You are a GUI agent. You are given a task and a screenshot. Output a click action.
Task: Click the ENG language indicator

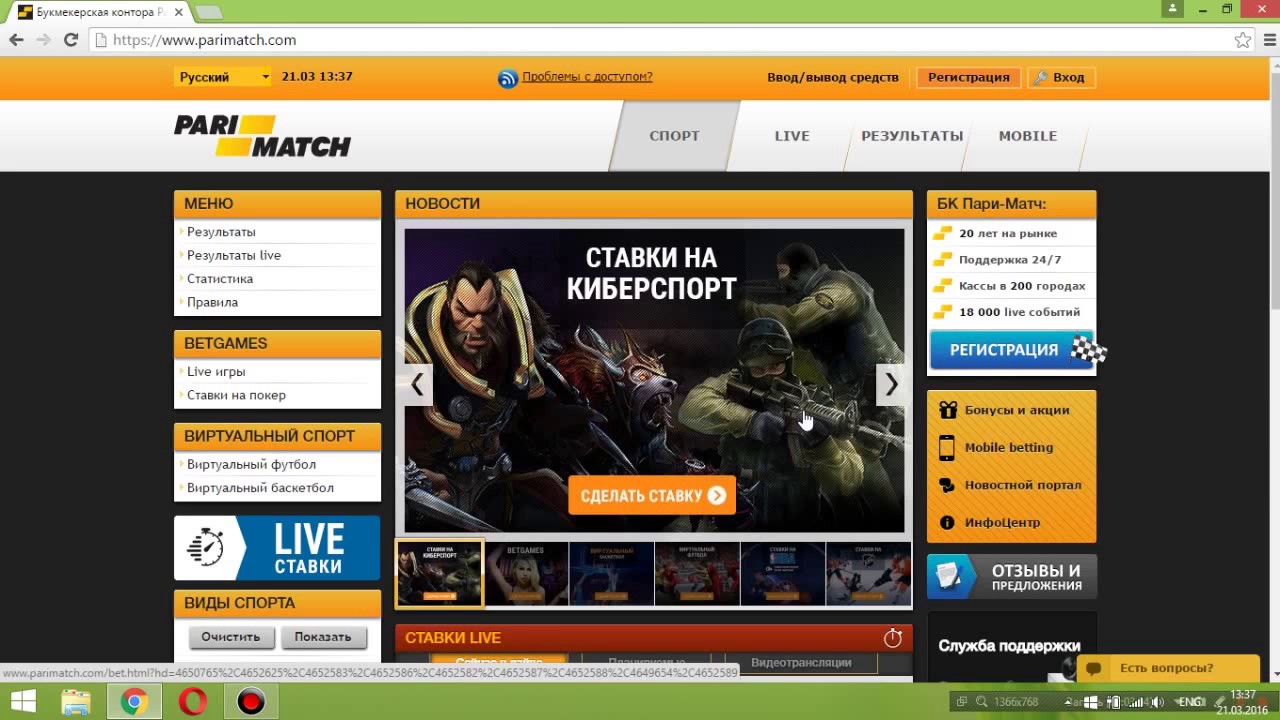(1191, 702)
